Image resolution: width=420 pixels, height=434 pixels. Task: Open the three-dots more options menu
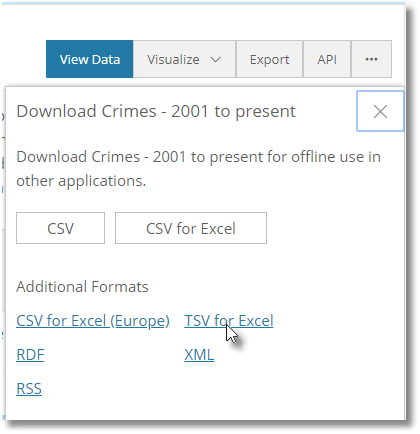[x=371, y=59]
